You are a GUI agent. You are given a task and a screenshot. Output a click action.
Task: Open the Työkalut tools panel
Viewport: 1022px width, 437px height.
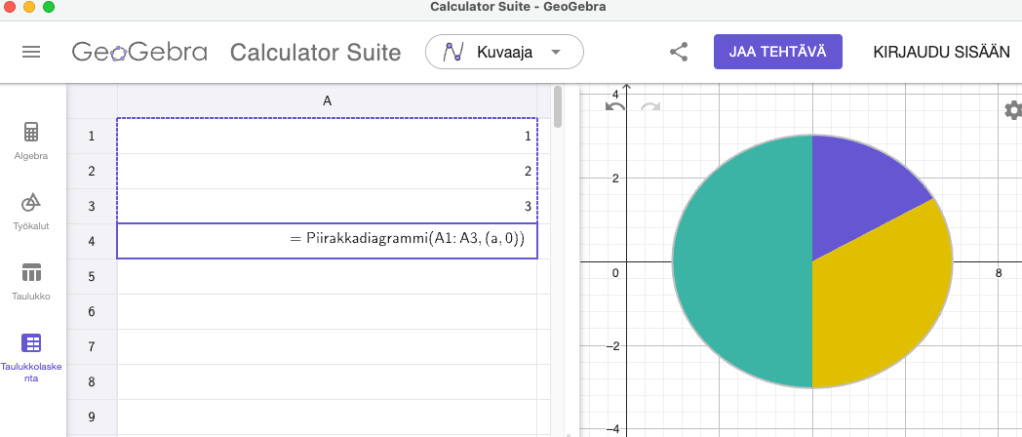[31, 210]
